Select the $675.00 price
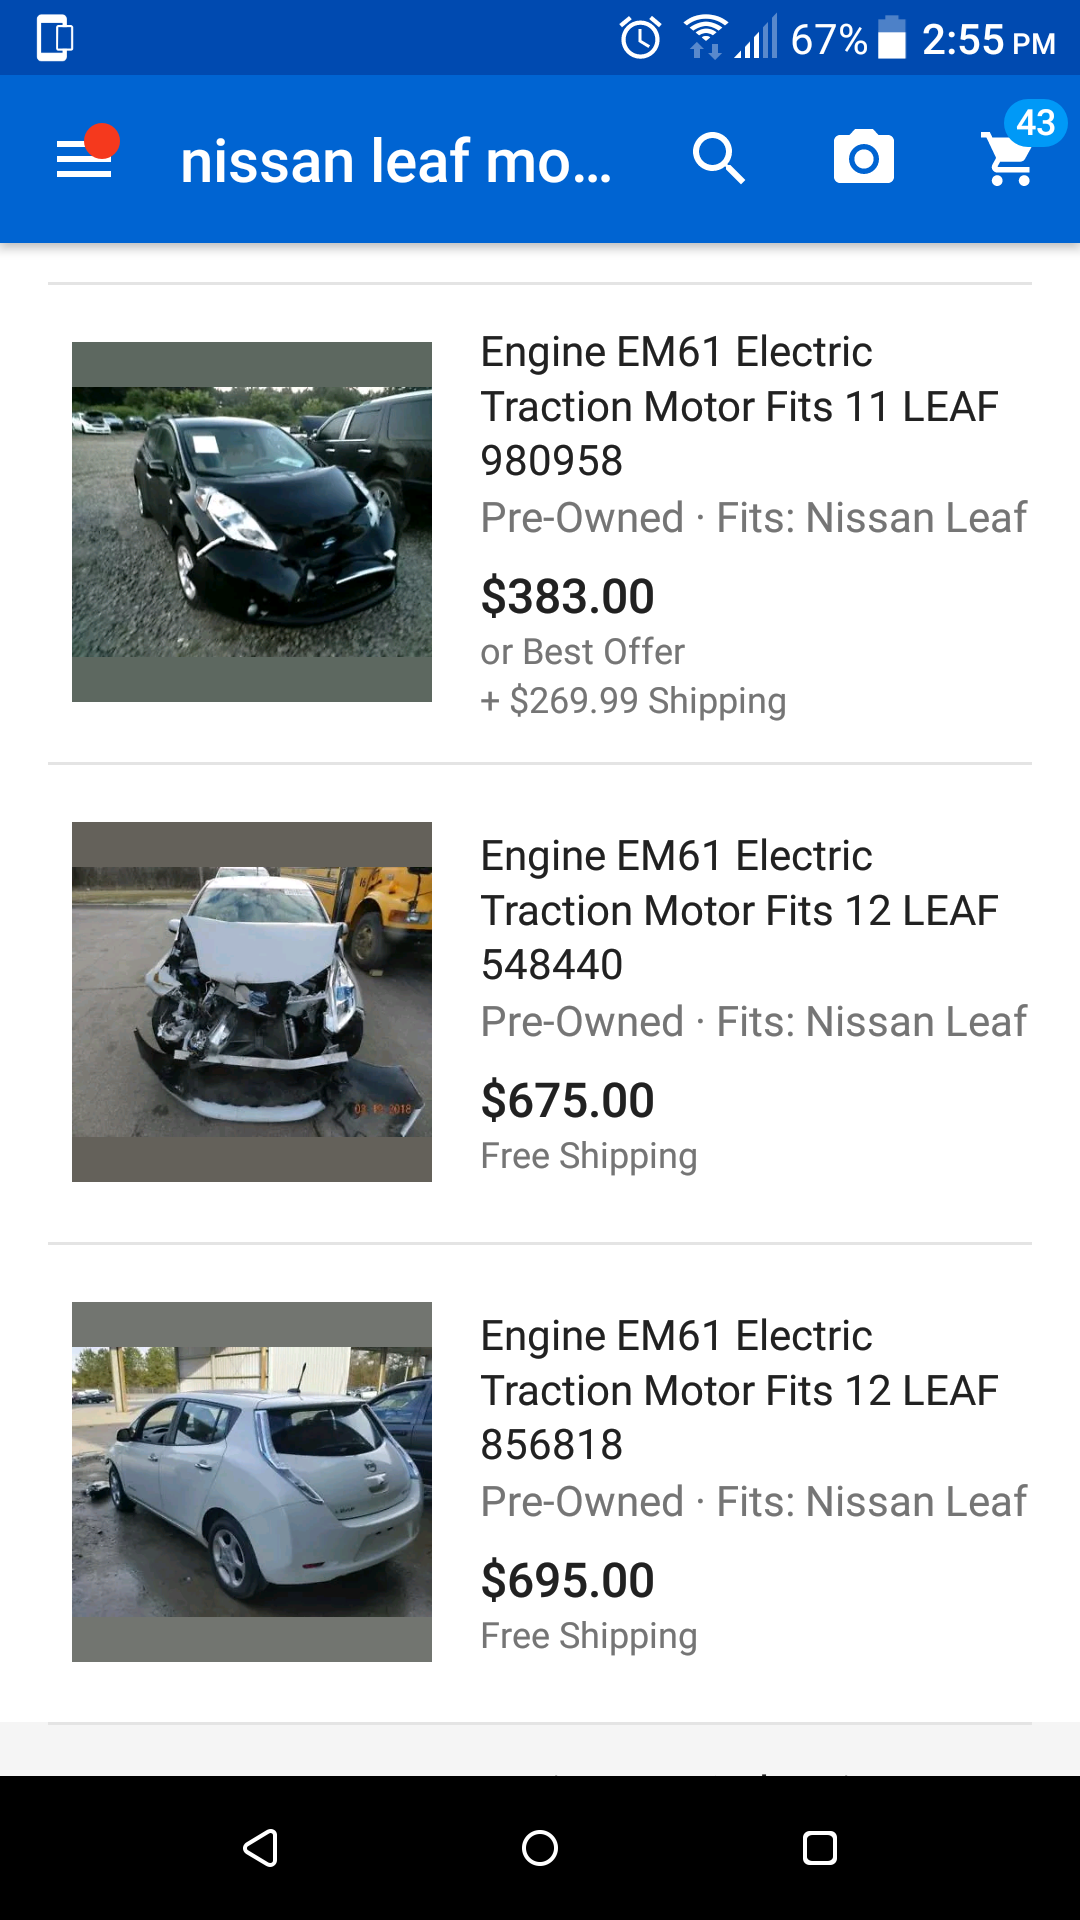 click(x=567, y=1101)
